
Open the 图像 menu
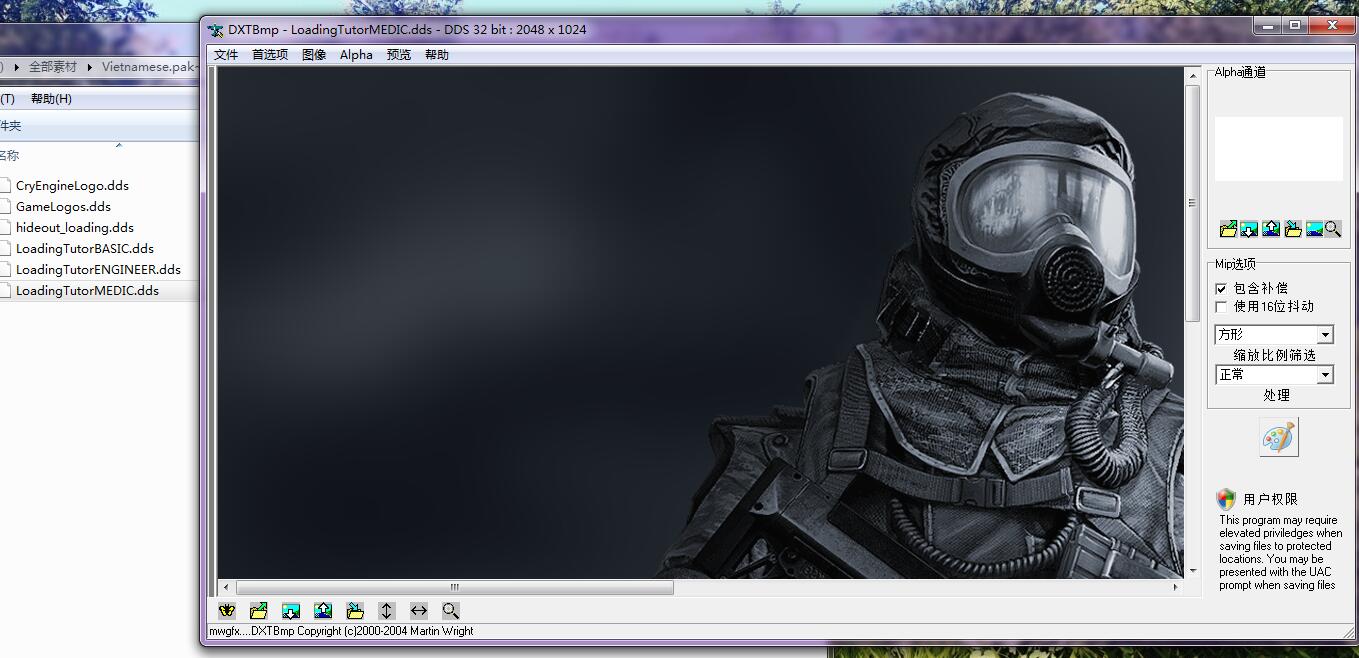tap(314, 55)
